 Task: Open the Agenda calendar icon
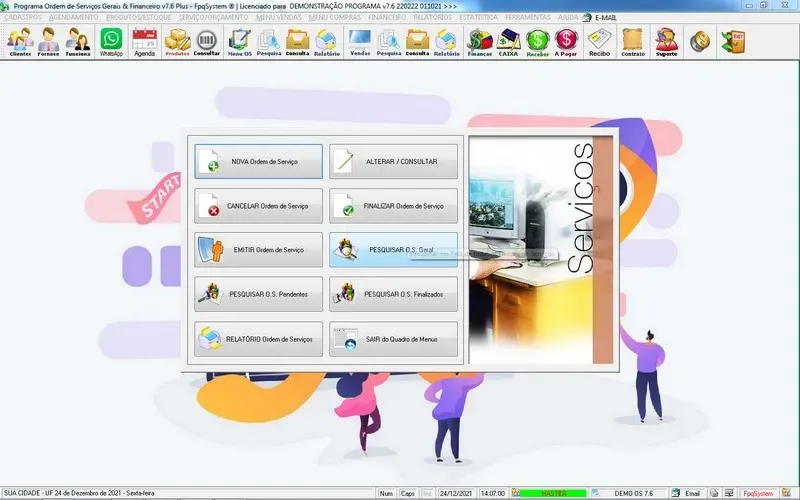tap(145, 42)
